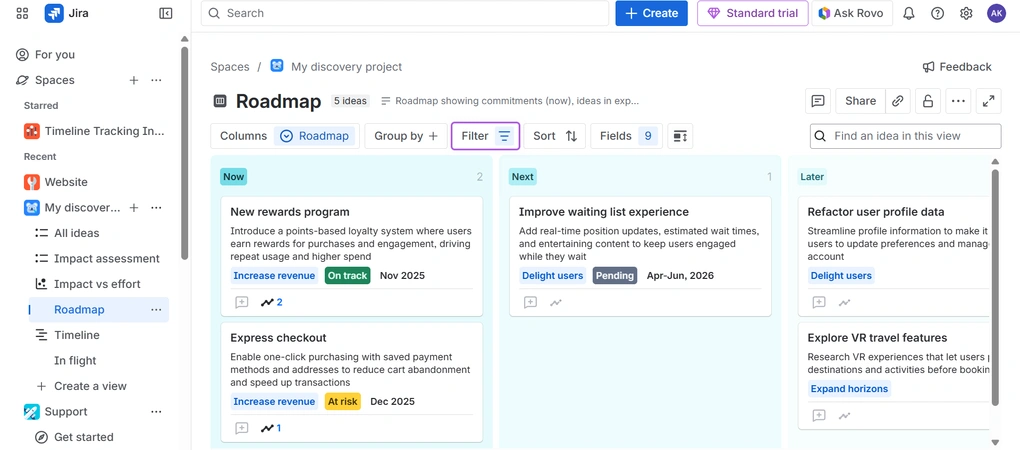The height and width of the screenshot is (450, 1020).
Task: Click the Pending status tag
Action: 615,276
